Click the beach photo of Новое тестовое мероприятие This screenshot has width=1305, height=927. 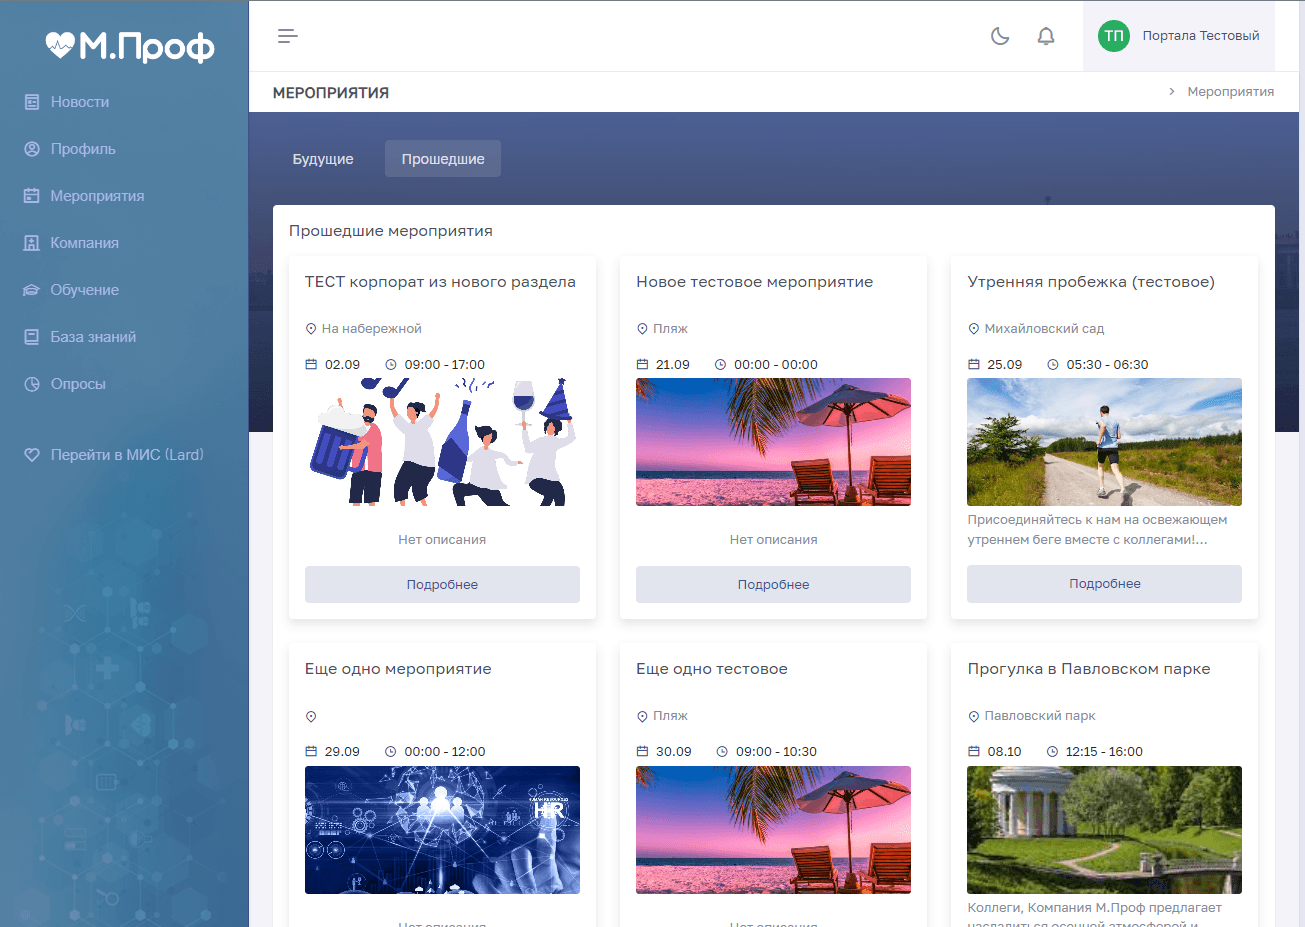click(x=773, y=442)
